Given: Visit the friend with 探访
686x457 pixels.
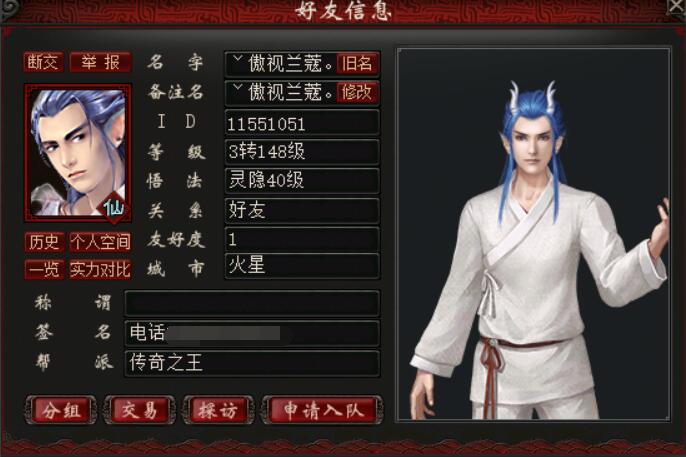Looking at the screenshot, I should click(x=218, y=410).
